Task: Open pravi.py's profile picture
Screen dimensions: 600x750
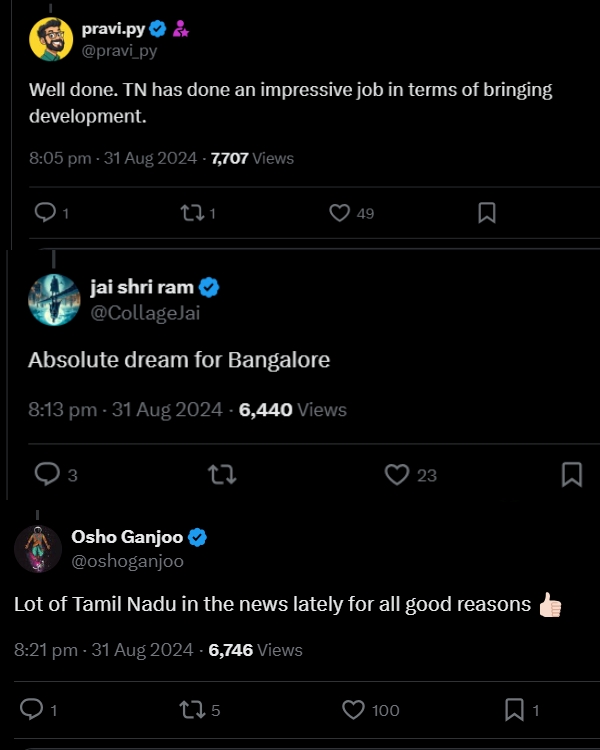Action: pyautogui.click(x=51, y=39)
